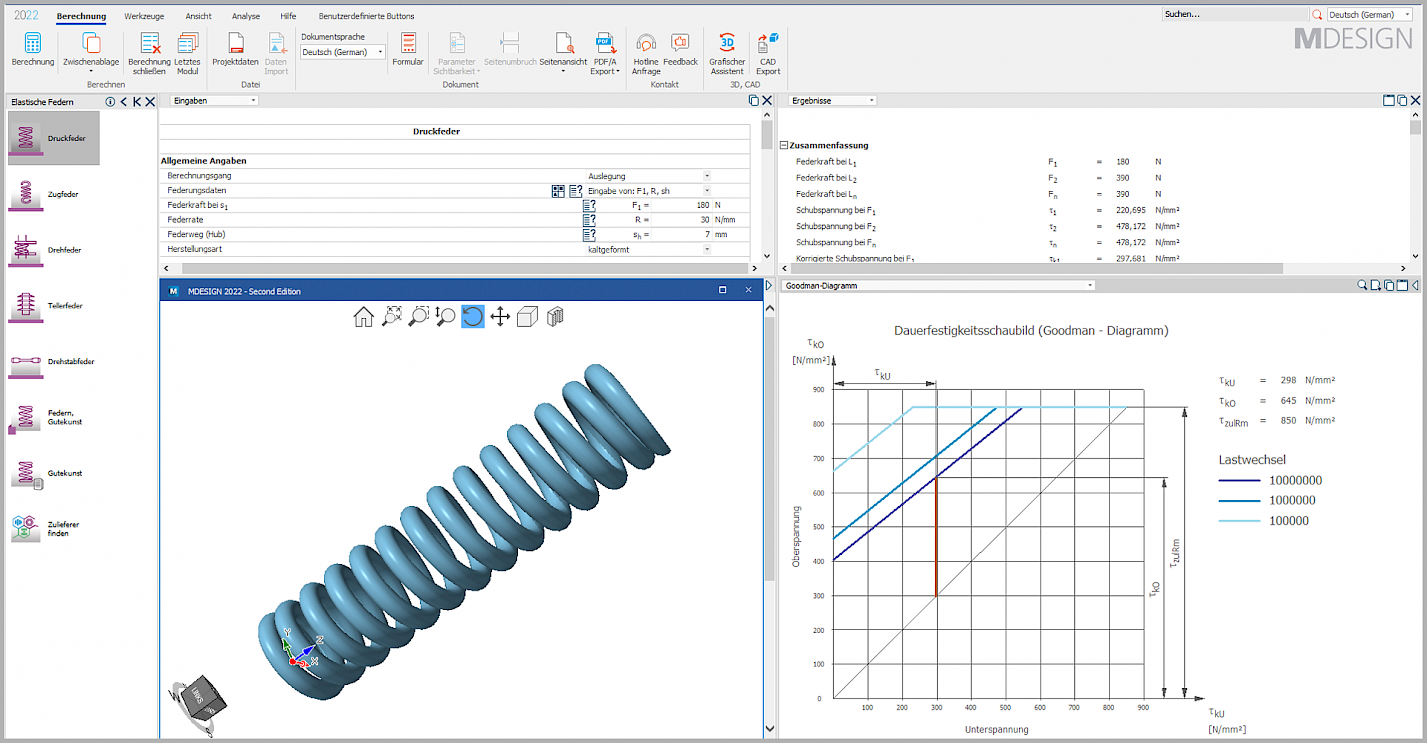This screenshot has height=743, width=1427.
Task: Click help icon for Federrate R
Action: point(589,219)
